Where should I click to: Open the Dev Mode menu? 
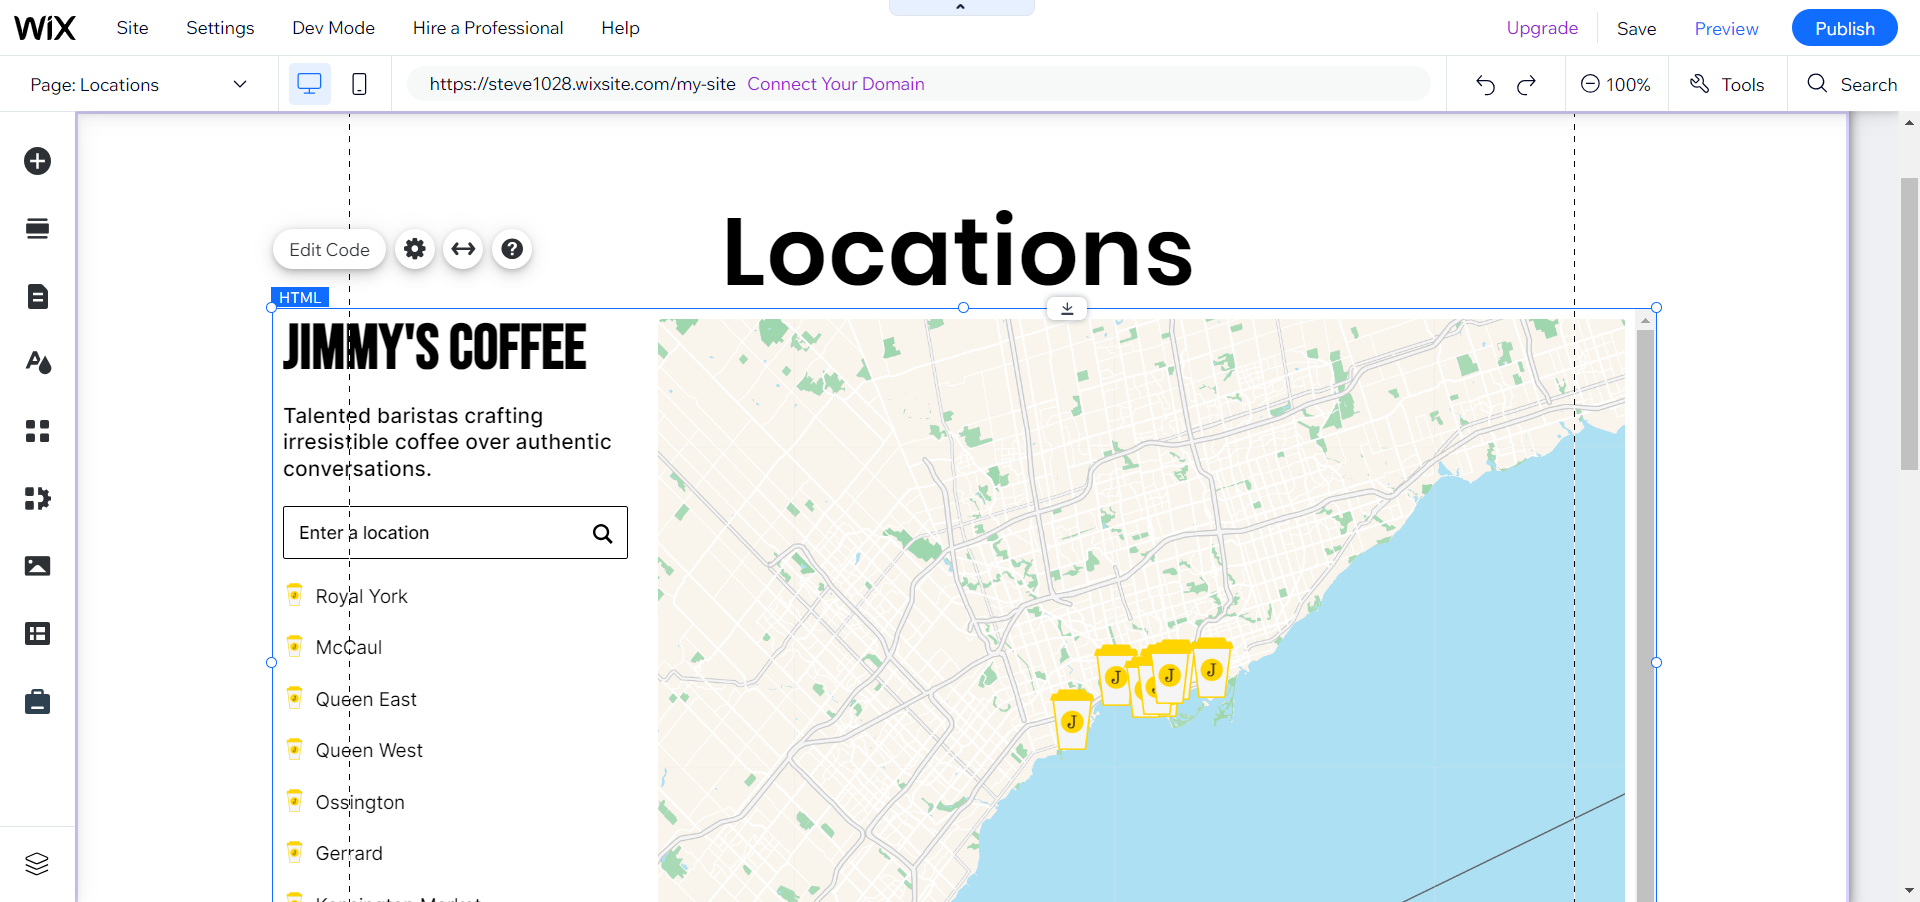point(333,28)
